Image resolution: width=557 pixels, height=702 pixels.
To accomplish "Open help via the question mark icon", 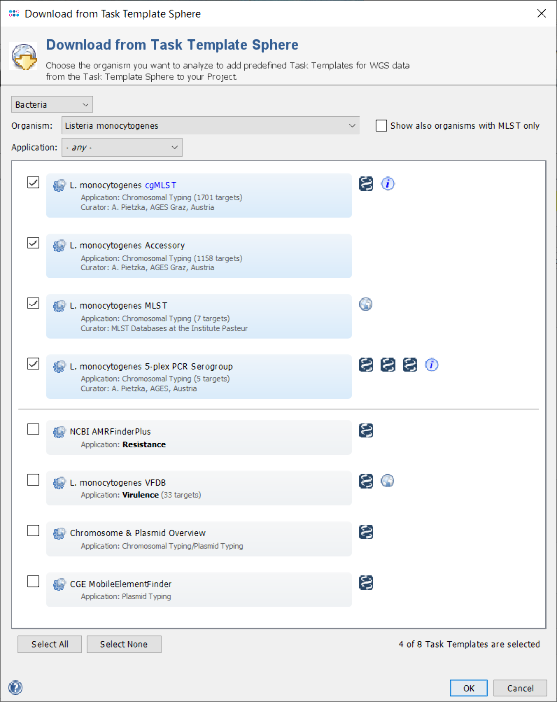I will [x=15, y=687].
